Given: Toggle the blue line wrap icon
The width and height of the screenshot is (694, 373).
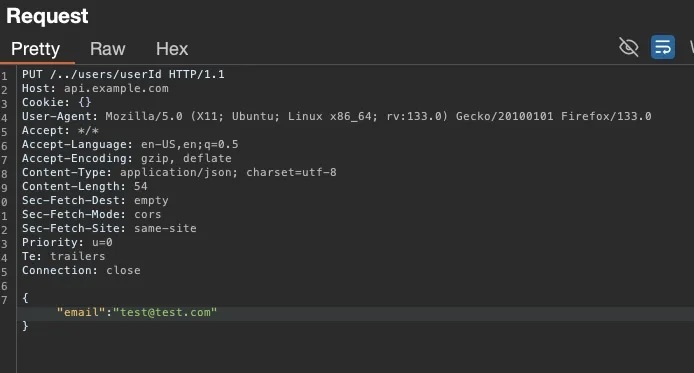Looking at the screenshot, I should 663,47.
